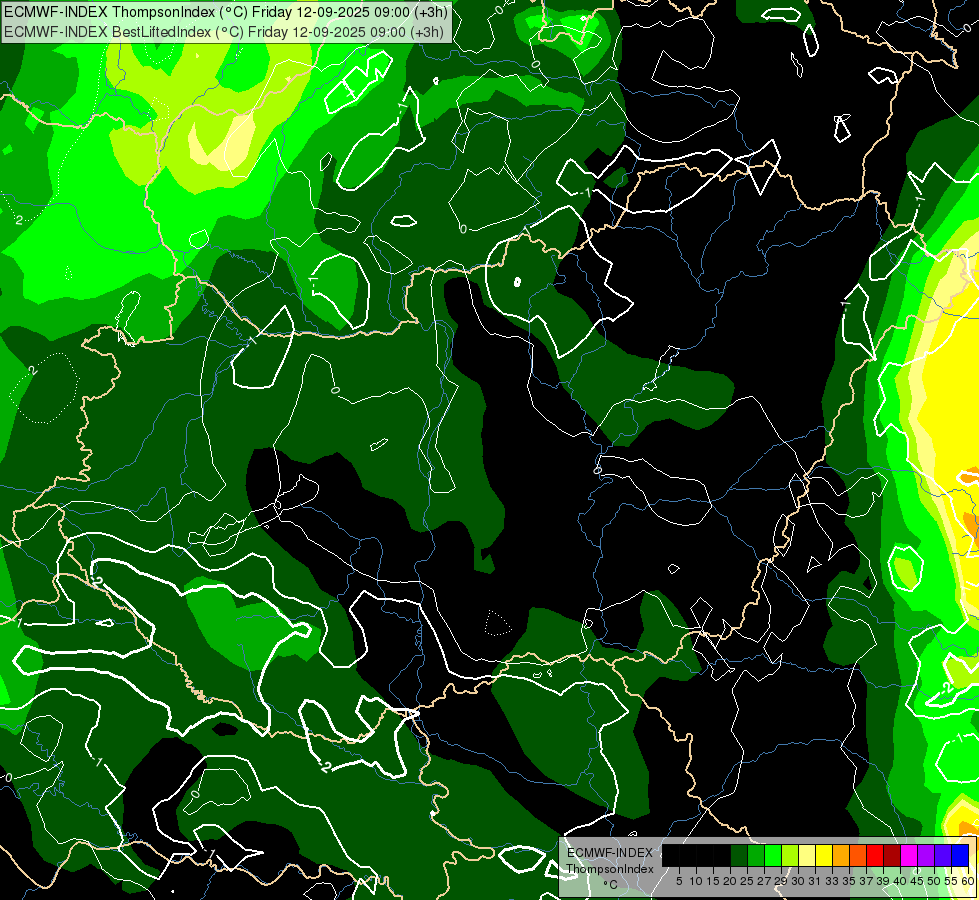The height and width of the screenshot is (900, 979).
Task: Select the purple 45-50 legend swatch
Action: click(926, 856)
